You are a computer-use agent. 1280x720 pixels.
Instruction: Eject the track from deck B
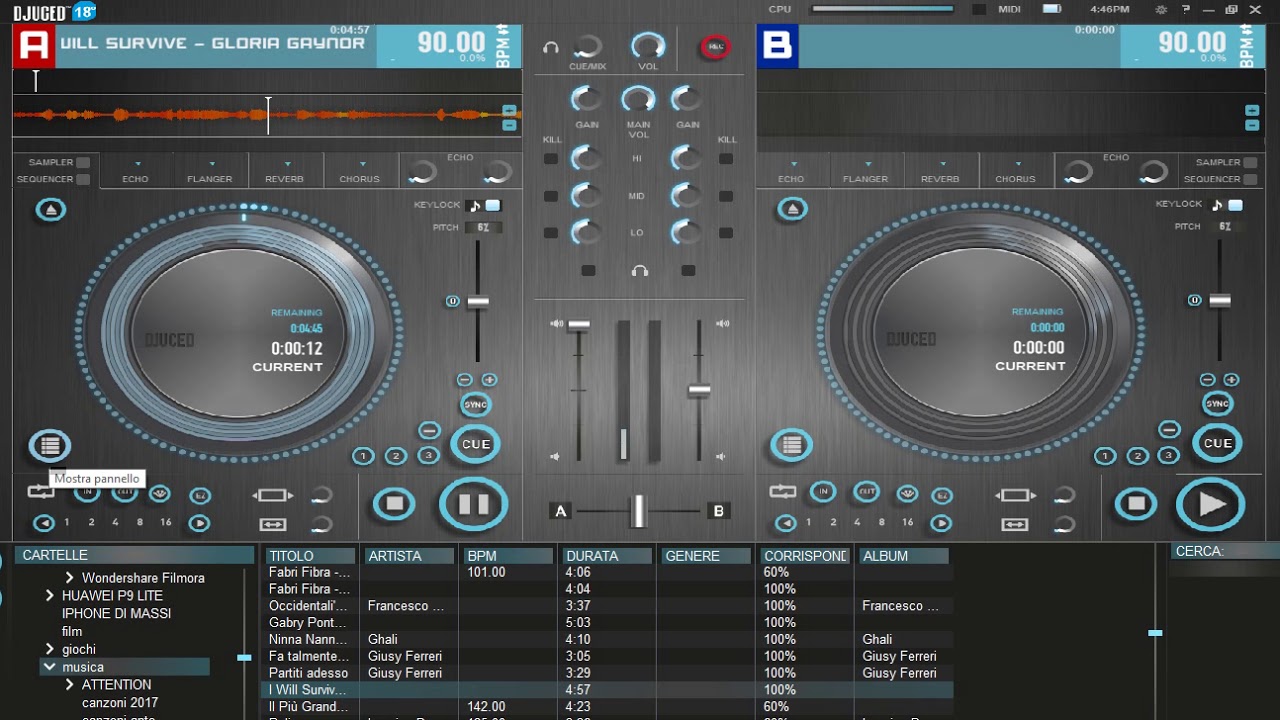click(x=793, y=209)
